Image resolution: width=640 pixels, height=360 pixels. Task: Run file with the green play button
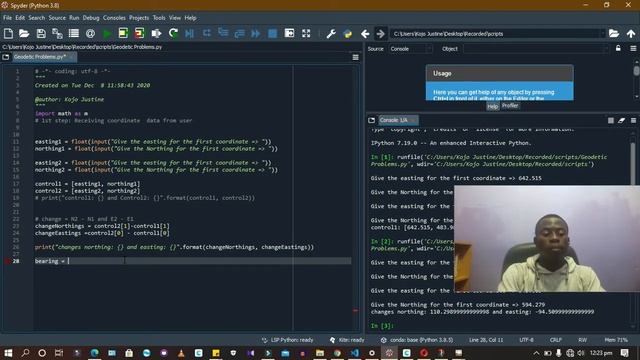click(x=107, y=33)
